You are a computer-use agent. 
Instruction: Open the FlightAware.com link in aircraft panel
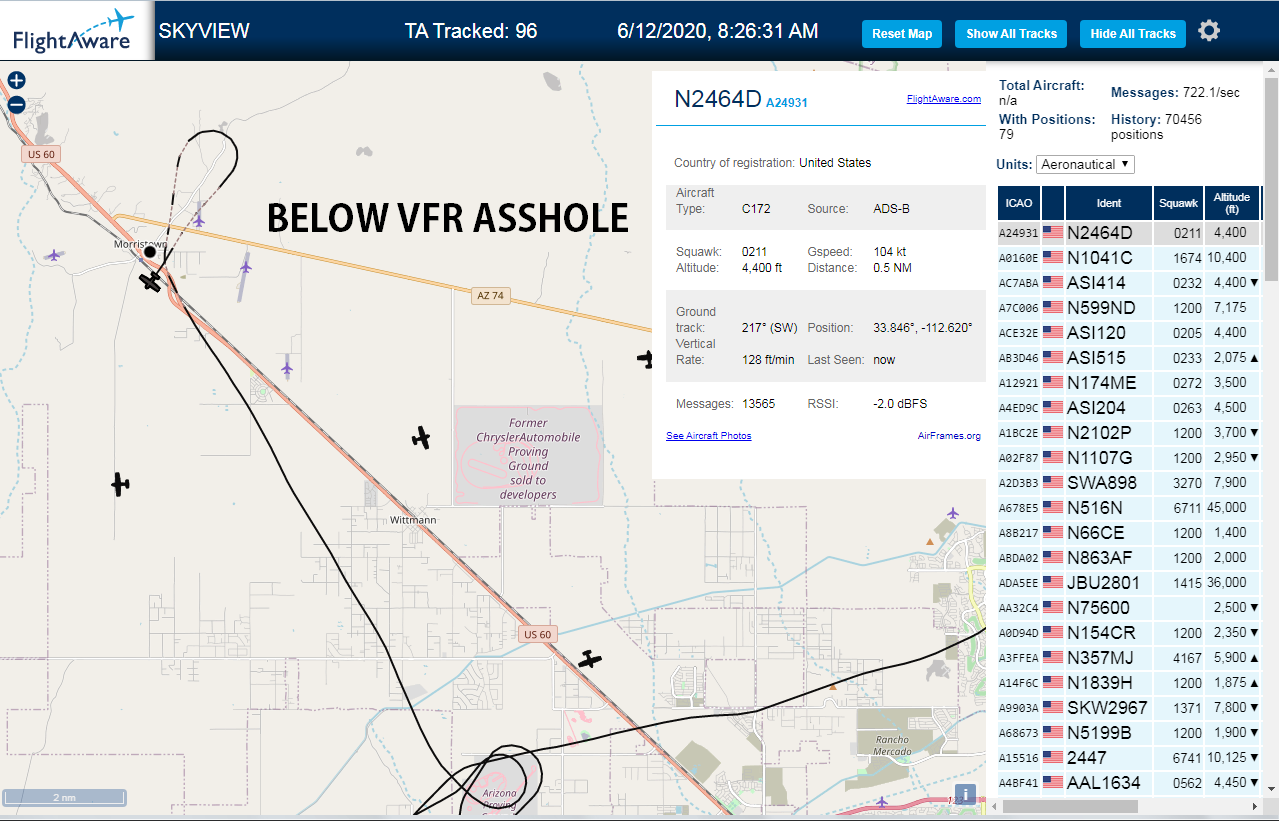[x=944, y=99]
